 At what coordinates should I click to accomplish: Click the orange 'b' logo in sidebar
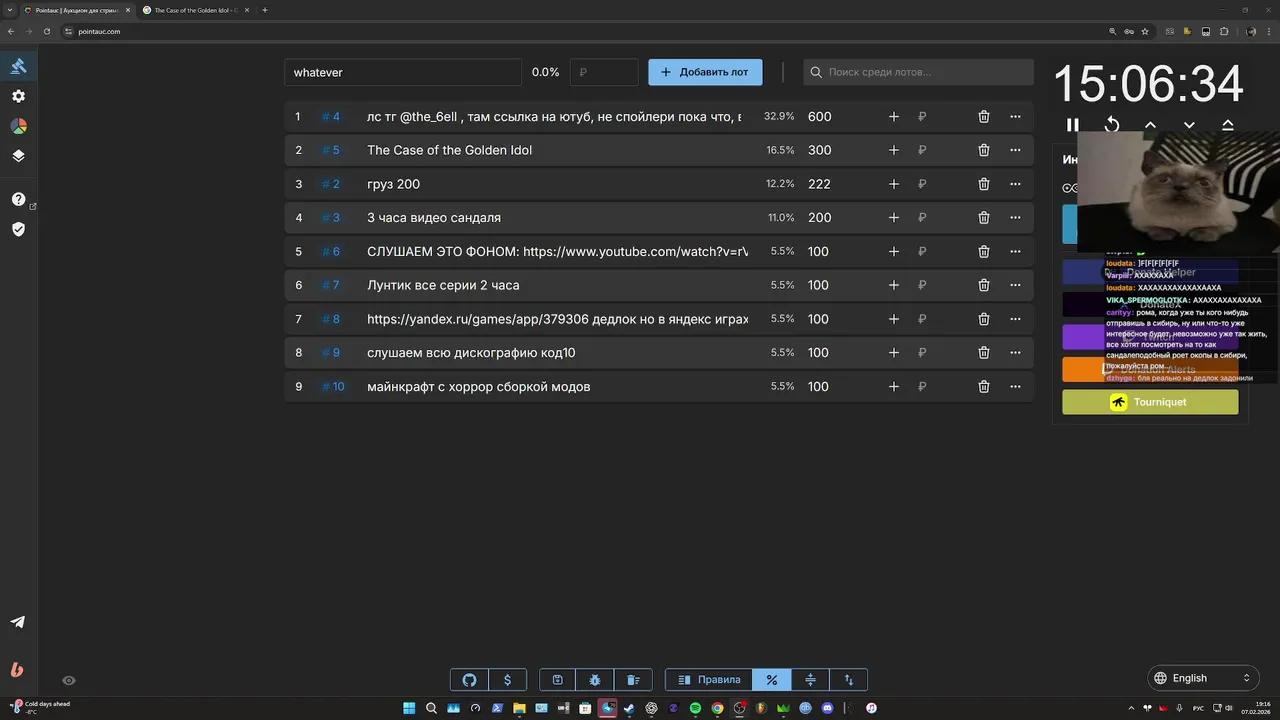[x=17, y=670]
